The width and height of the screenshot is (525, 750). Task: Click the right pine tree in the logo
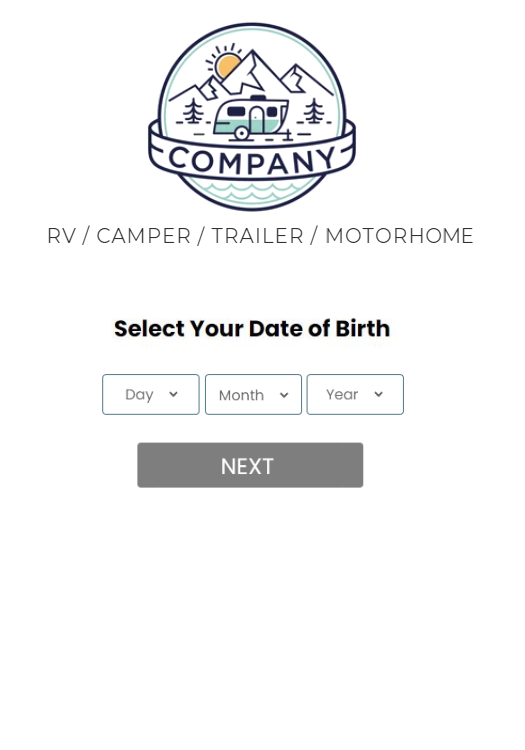click(314, 110)
